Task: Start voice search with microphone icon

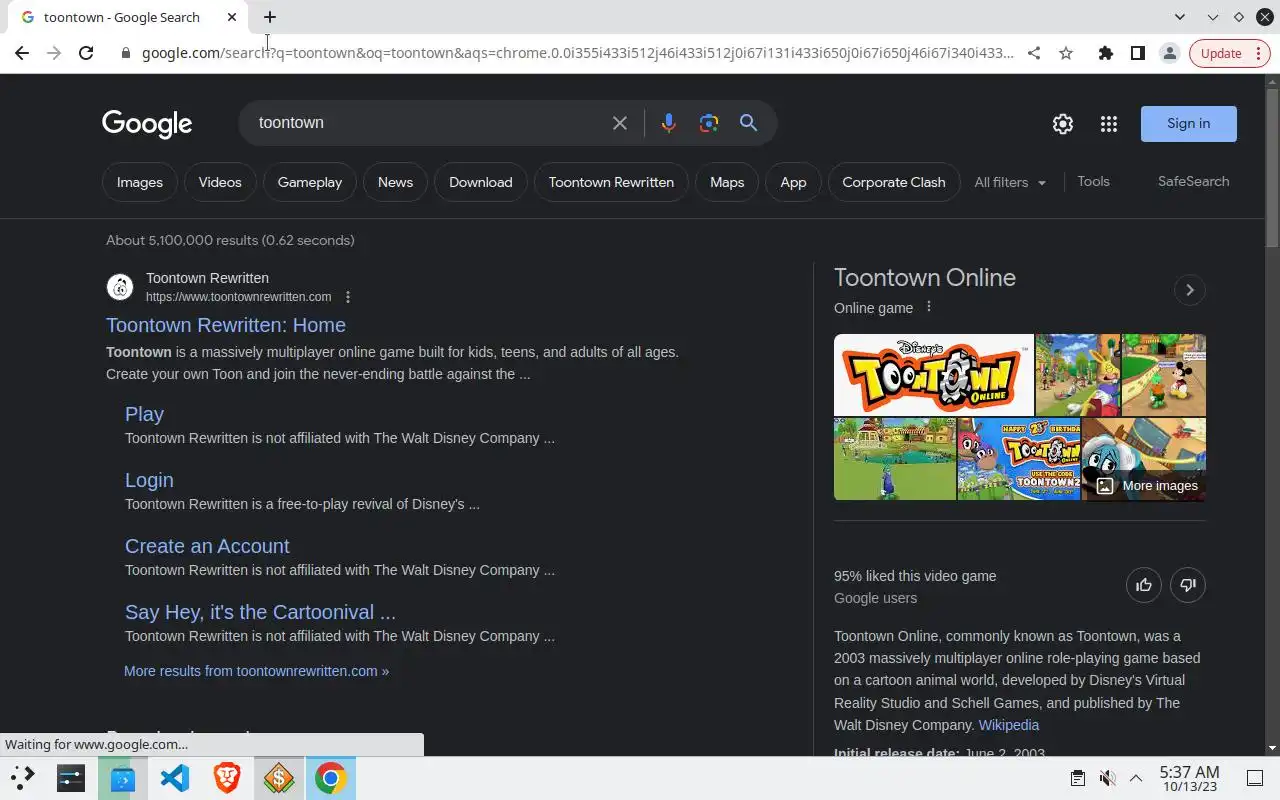Action: [668, 123]
